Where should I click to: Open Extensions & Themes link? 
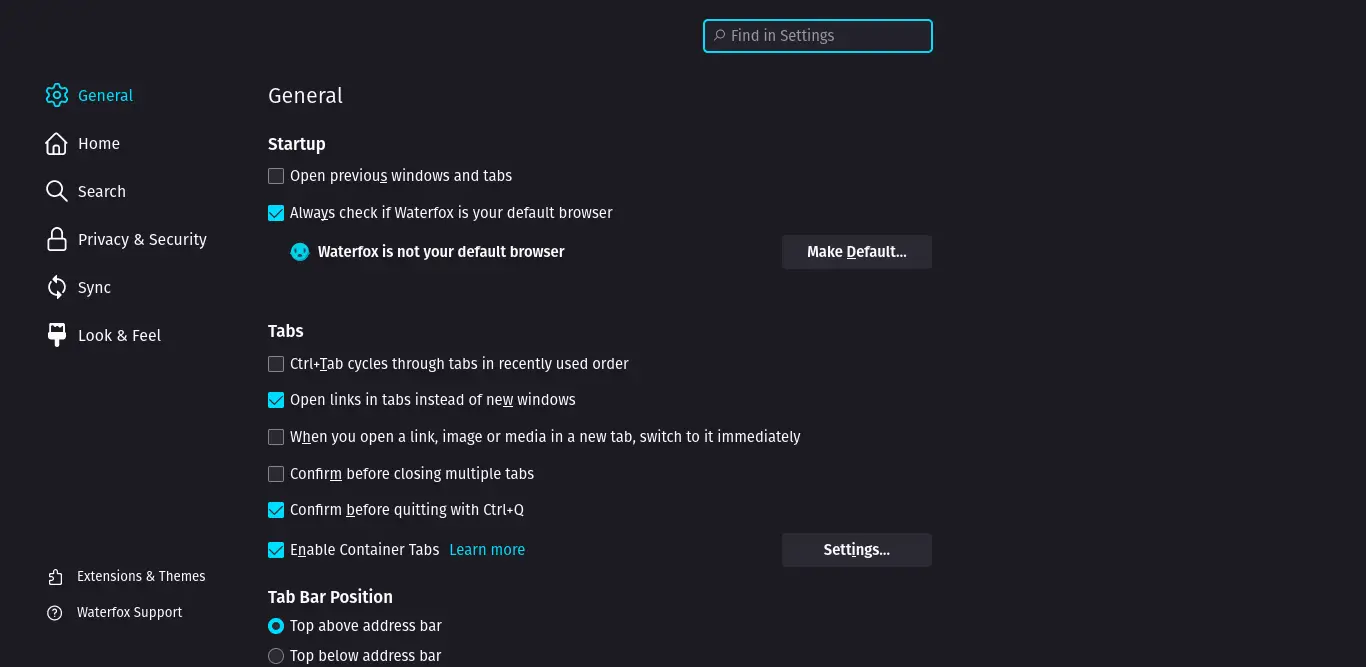coord(141,577)
